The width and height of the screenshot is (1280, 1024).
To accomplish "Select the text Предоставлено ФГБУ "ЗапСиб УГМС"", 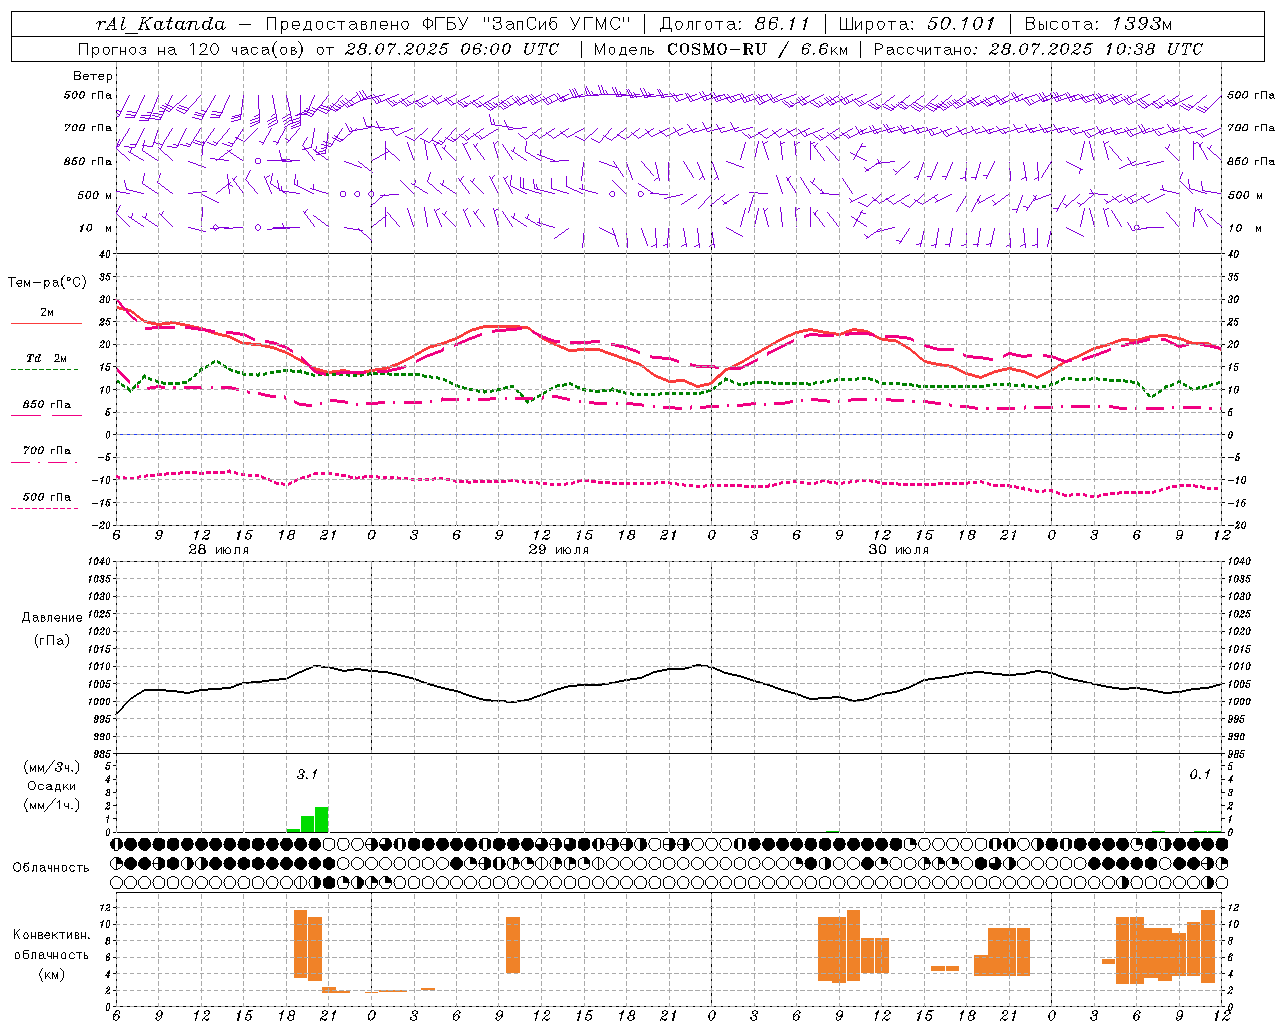I will pyautogui.click(x=449, y=24).
